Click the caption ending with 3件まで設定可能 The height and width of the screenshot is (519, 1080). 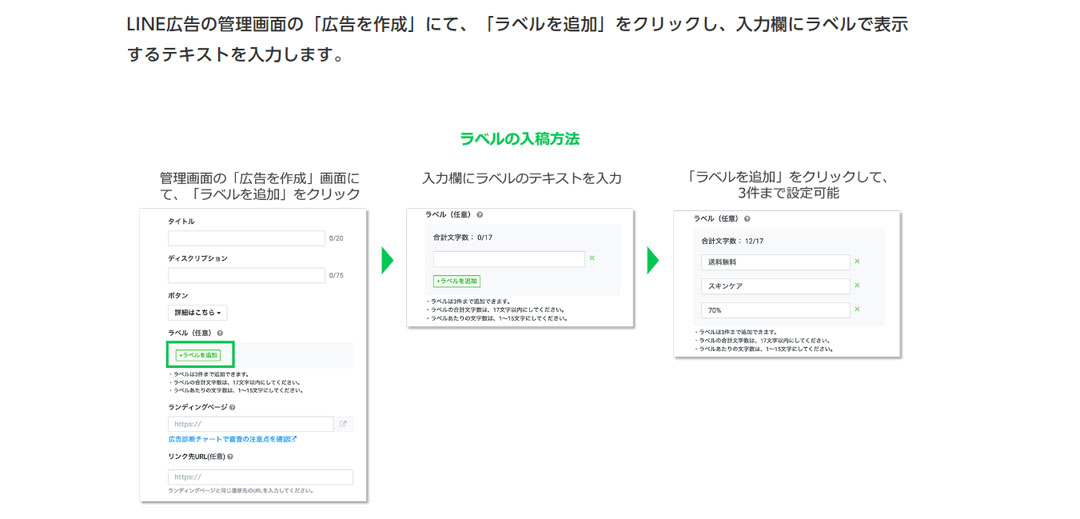(788, 184)
